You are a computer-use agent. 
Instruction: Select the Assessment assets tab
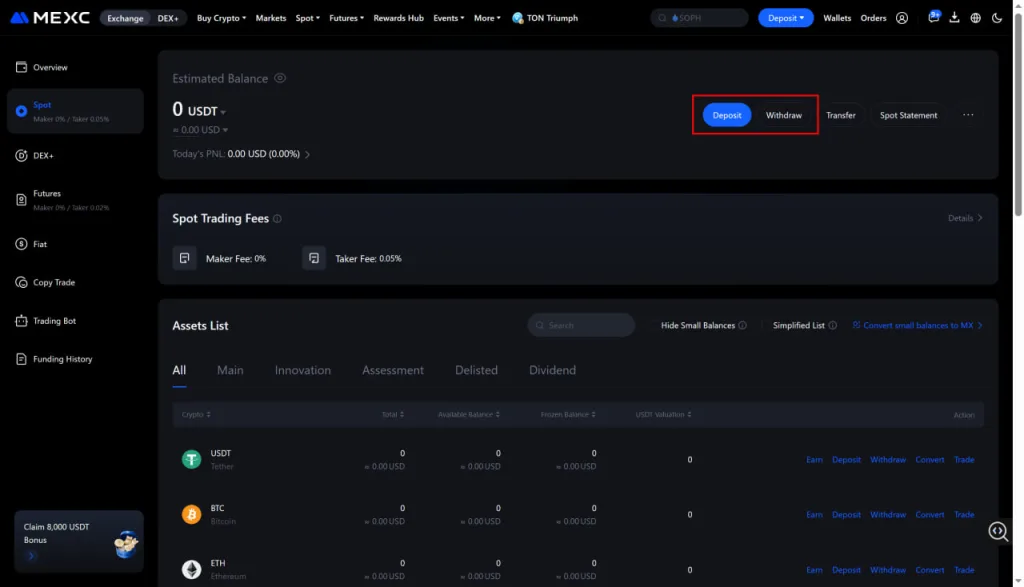pos(392,370)
